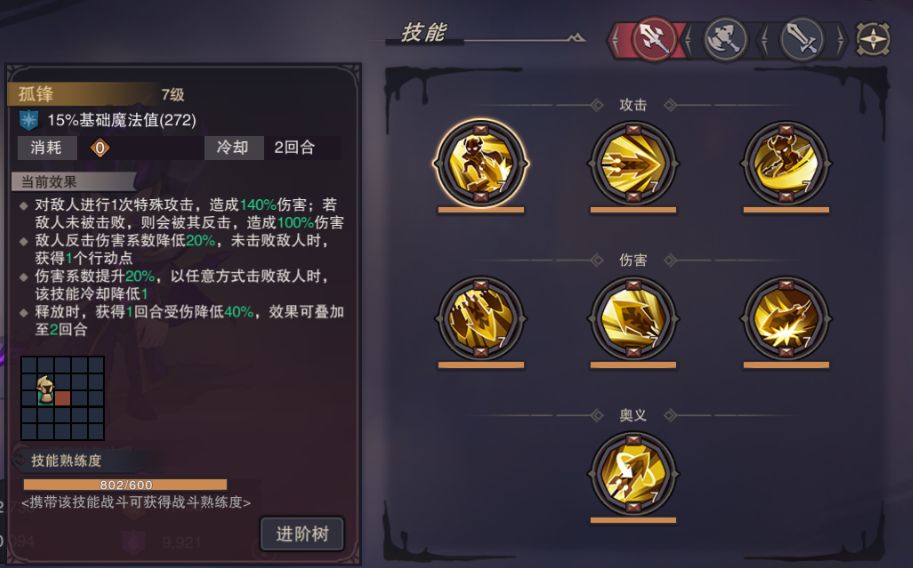Select the middle skill under 伤害
The height and width of the screenshot is (568, 913).
(x=633, y=318)
